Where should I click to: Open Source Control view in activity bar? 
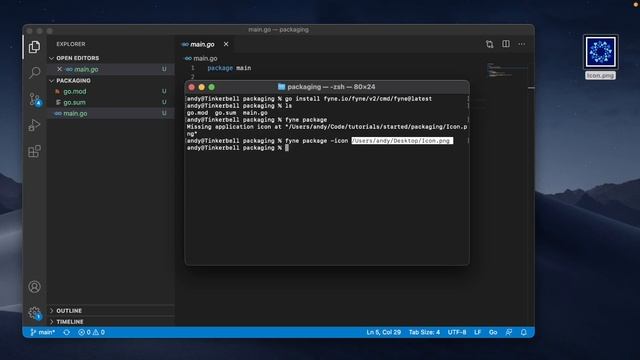[34, 99]
